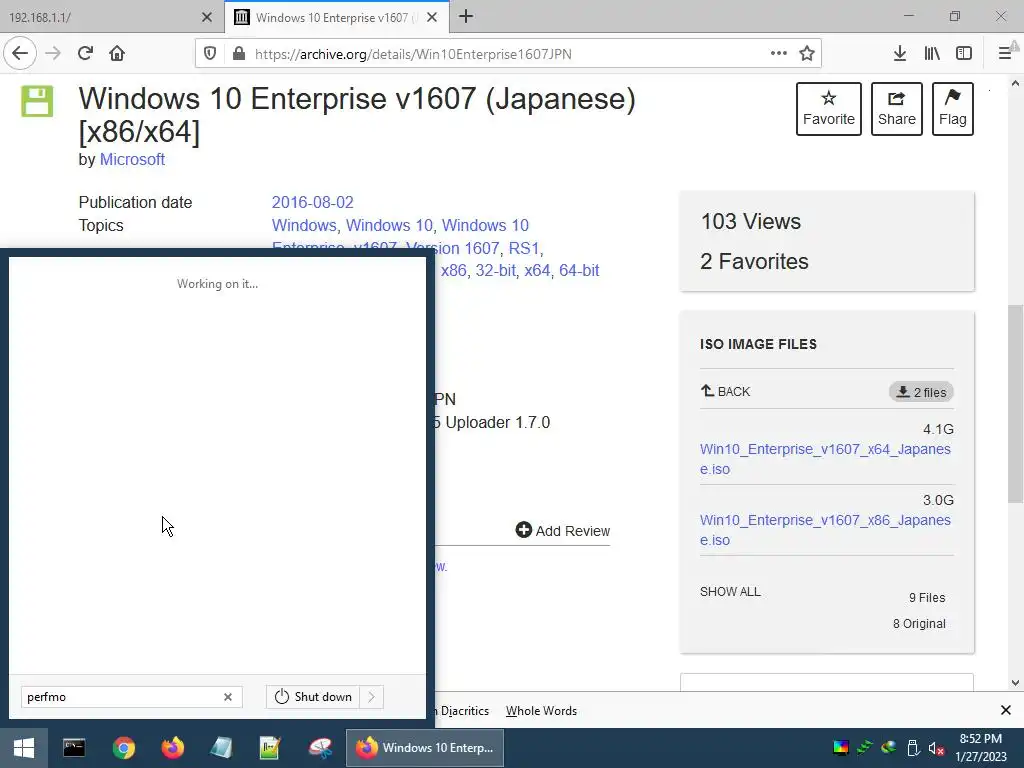
Task: Click the page vertical scrollbar thumb
Action: 1016,404
